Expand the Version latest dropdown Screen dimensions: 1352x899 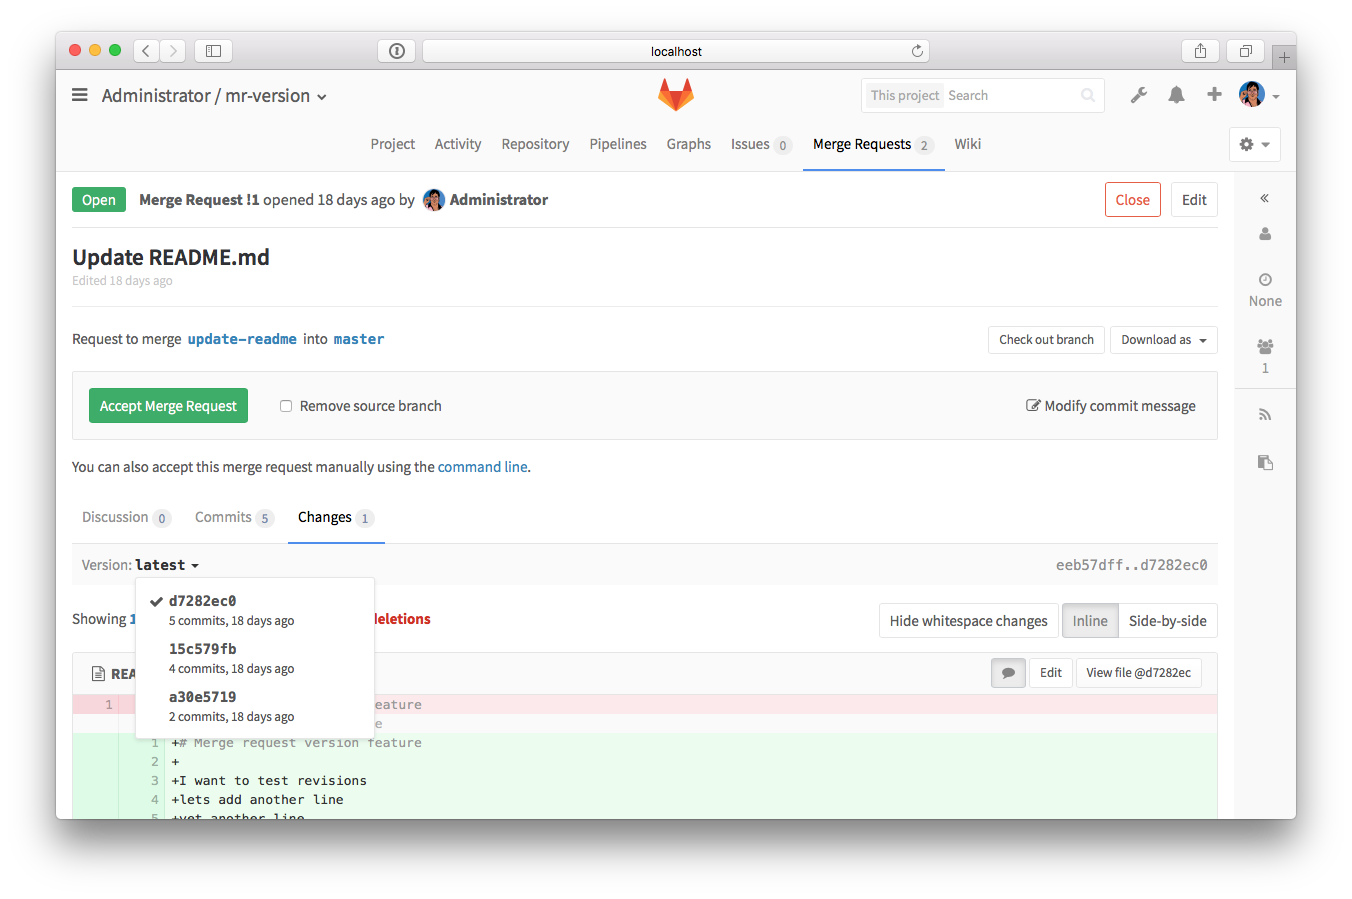click(x=166, y=565)
